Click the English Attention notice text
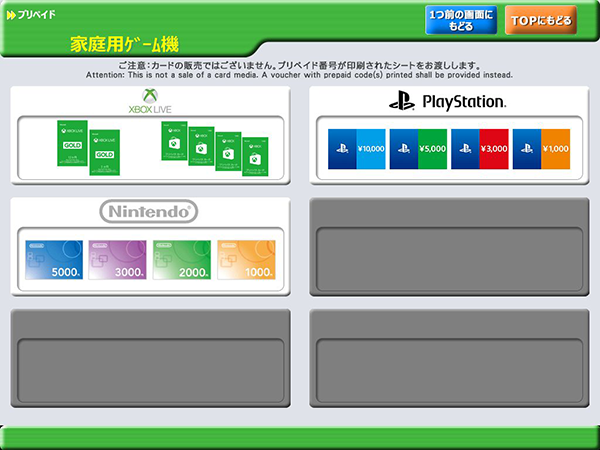This screenshot has width=600, height=450. (x=299, y=75)
